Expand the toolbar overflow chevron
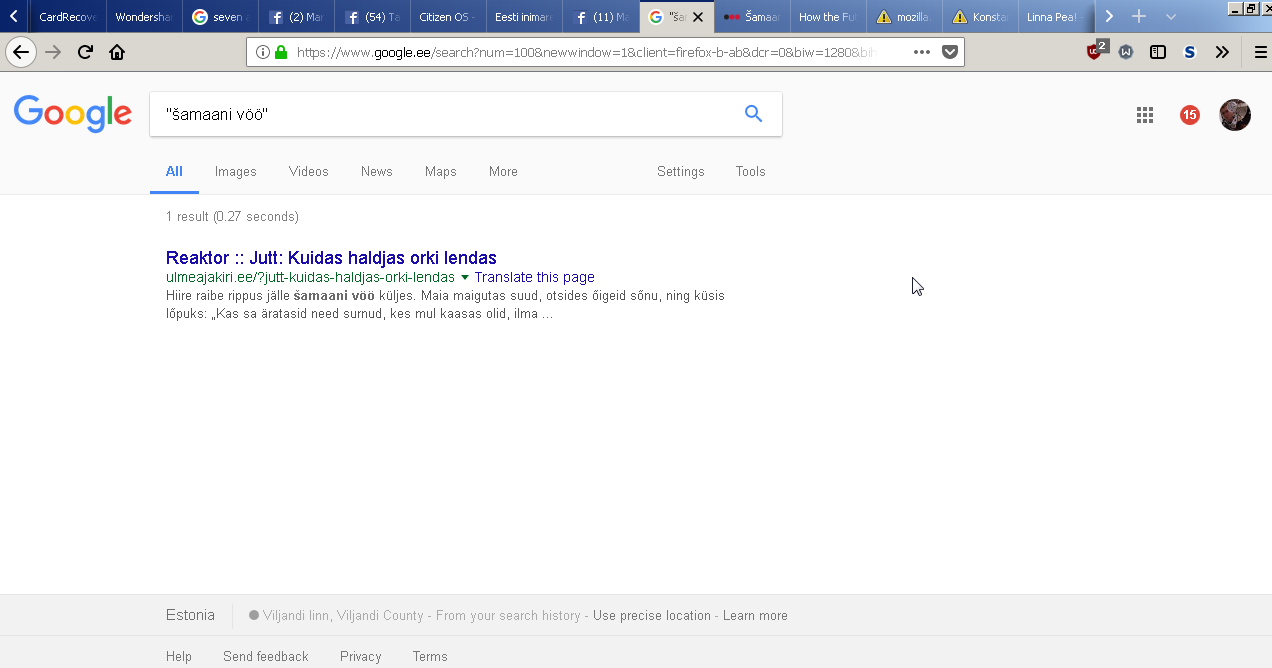 [x=1222, y=52]
